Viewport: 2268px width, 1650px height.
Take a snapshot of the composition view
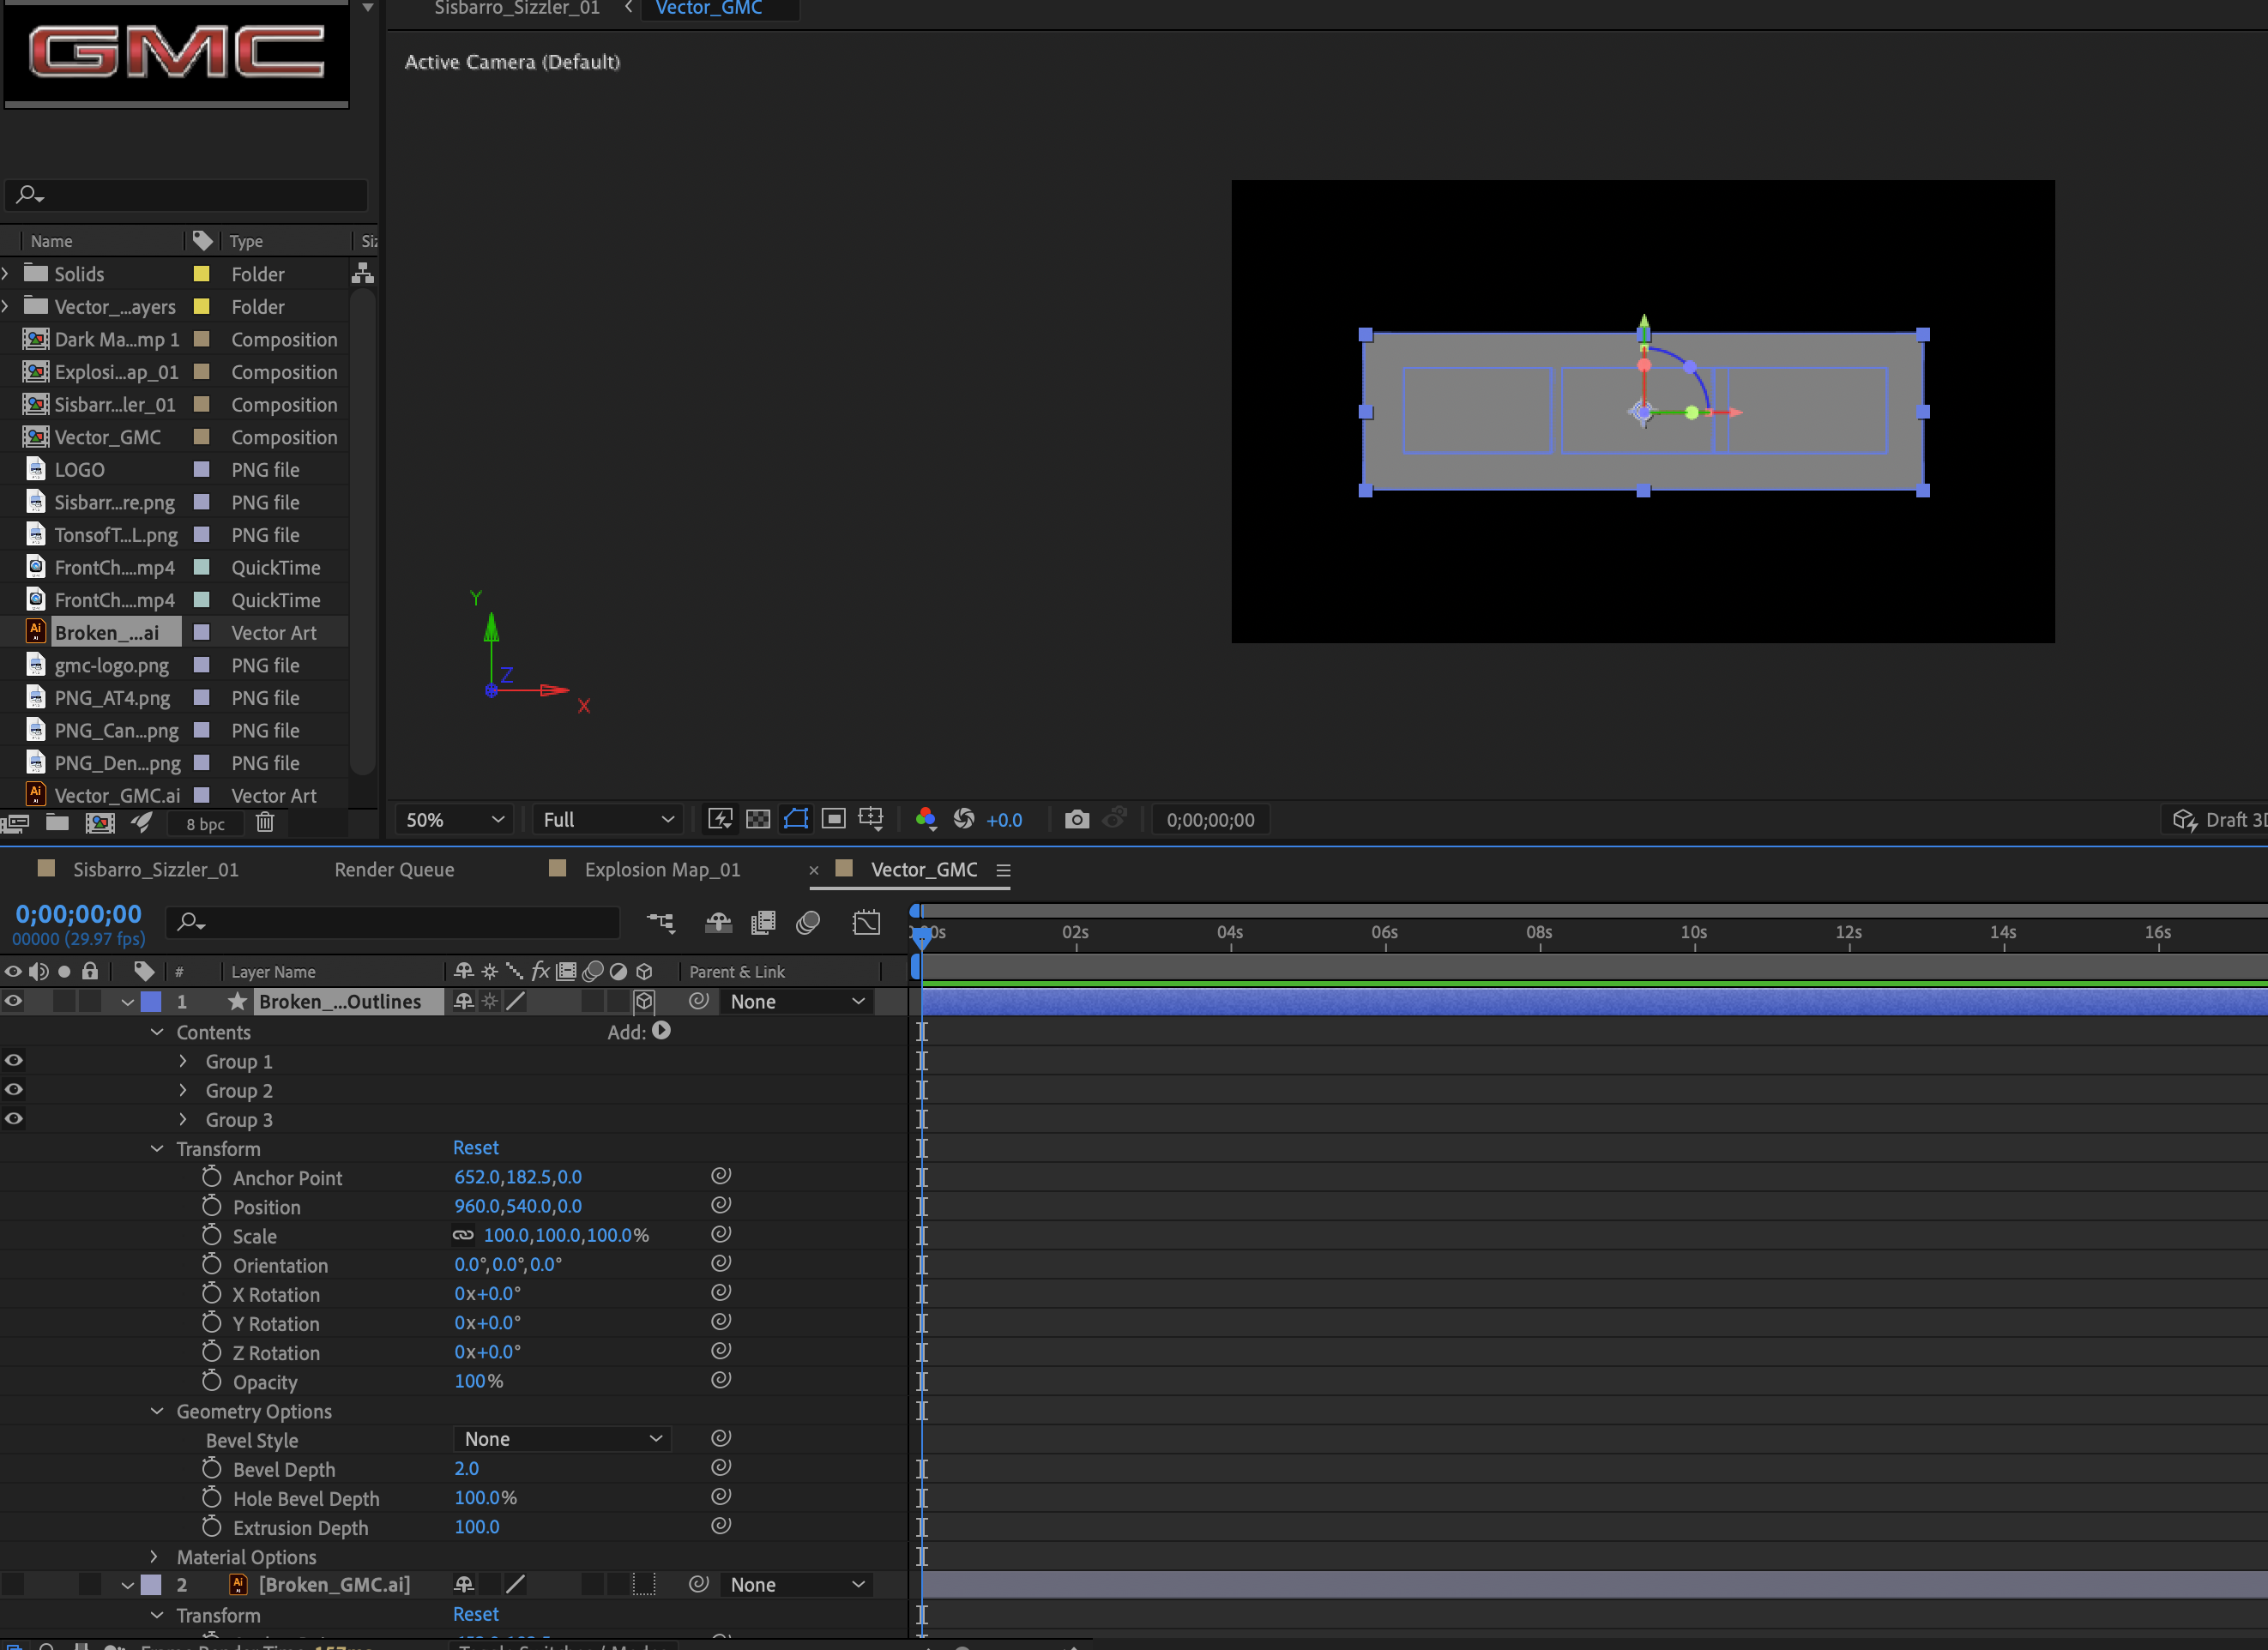tap(1077, 819)
